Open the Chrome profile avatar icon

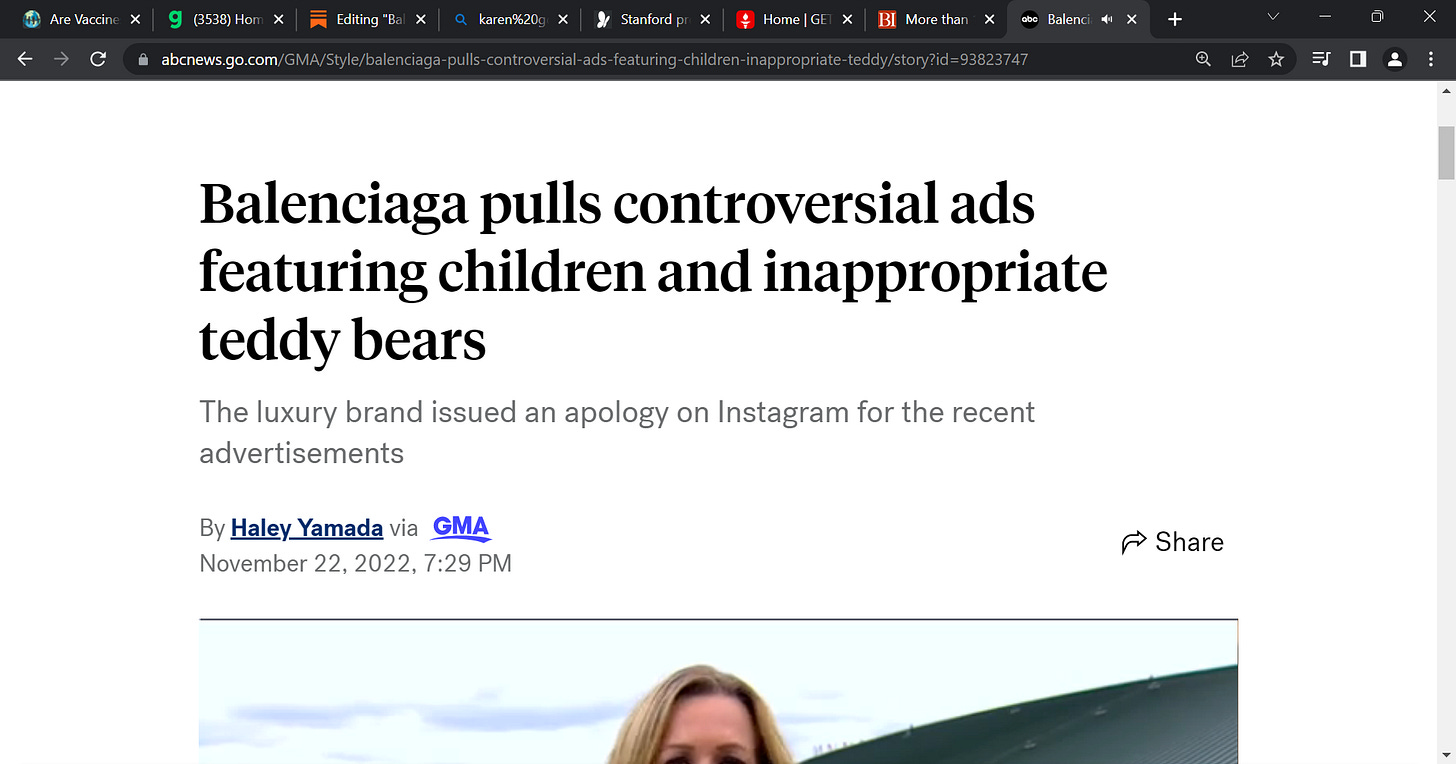tap(1394, 59)
